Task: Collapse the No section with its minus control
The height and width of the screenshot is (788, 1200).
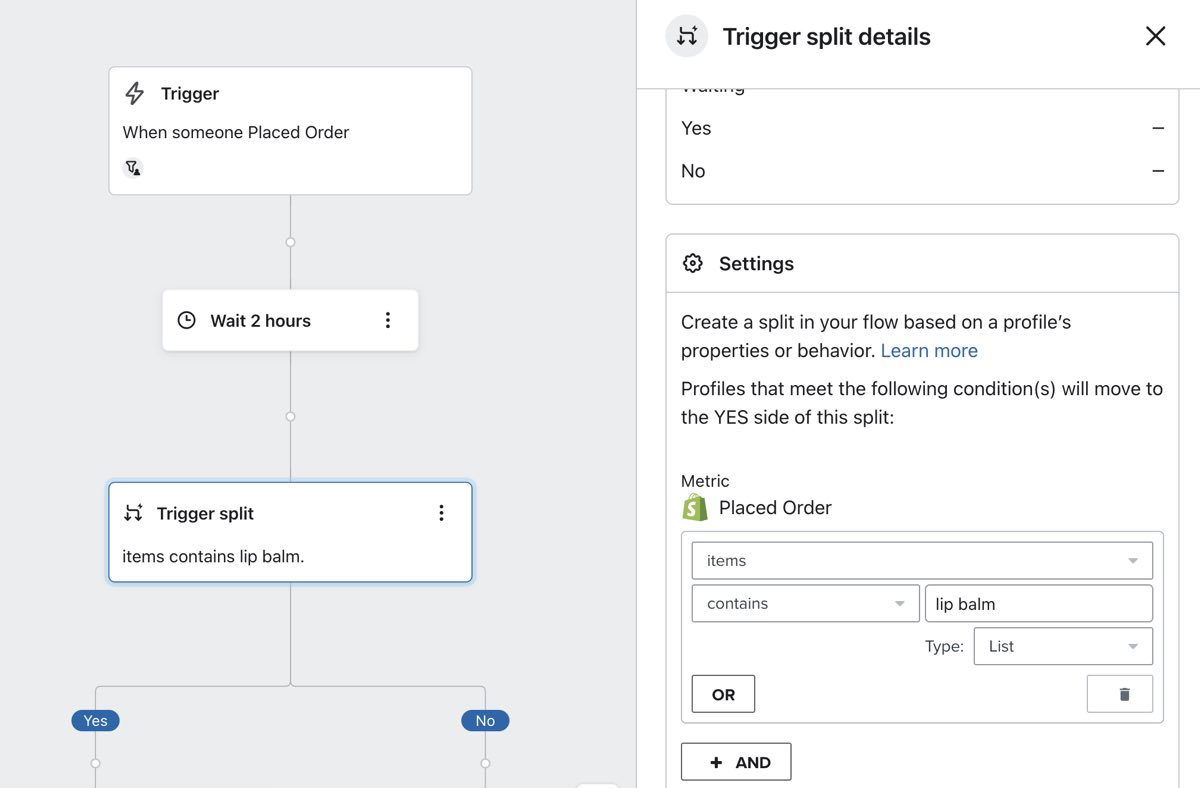Action: (x=1157, y=171)
